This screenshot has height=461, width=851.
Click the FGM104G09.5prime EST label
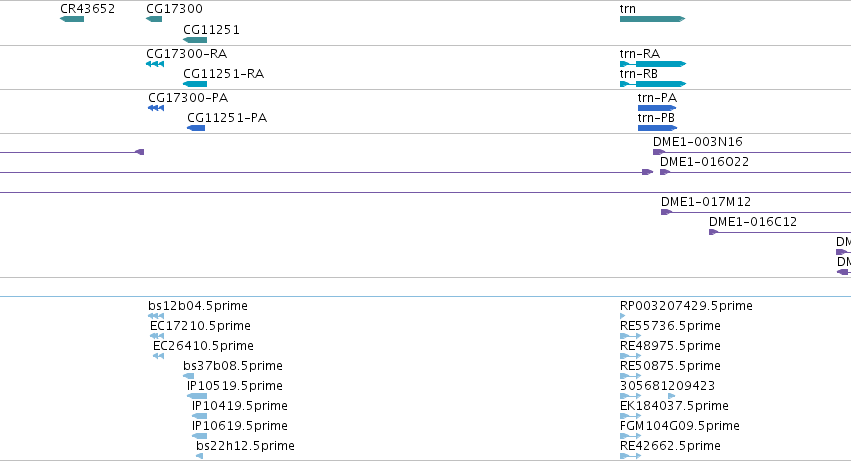click(679, 426)
